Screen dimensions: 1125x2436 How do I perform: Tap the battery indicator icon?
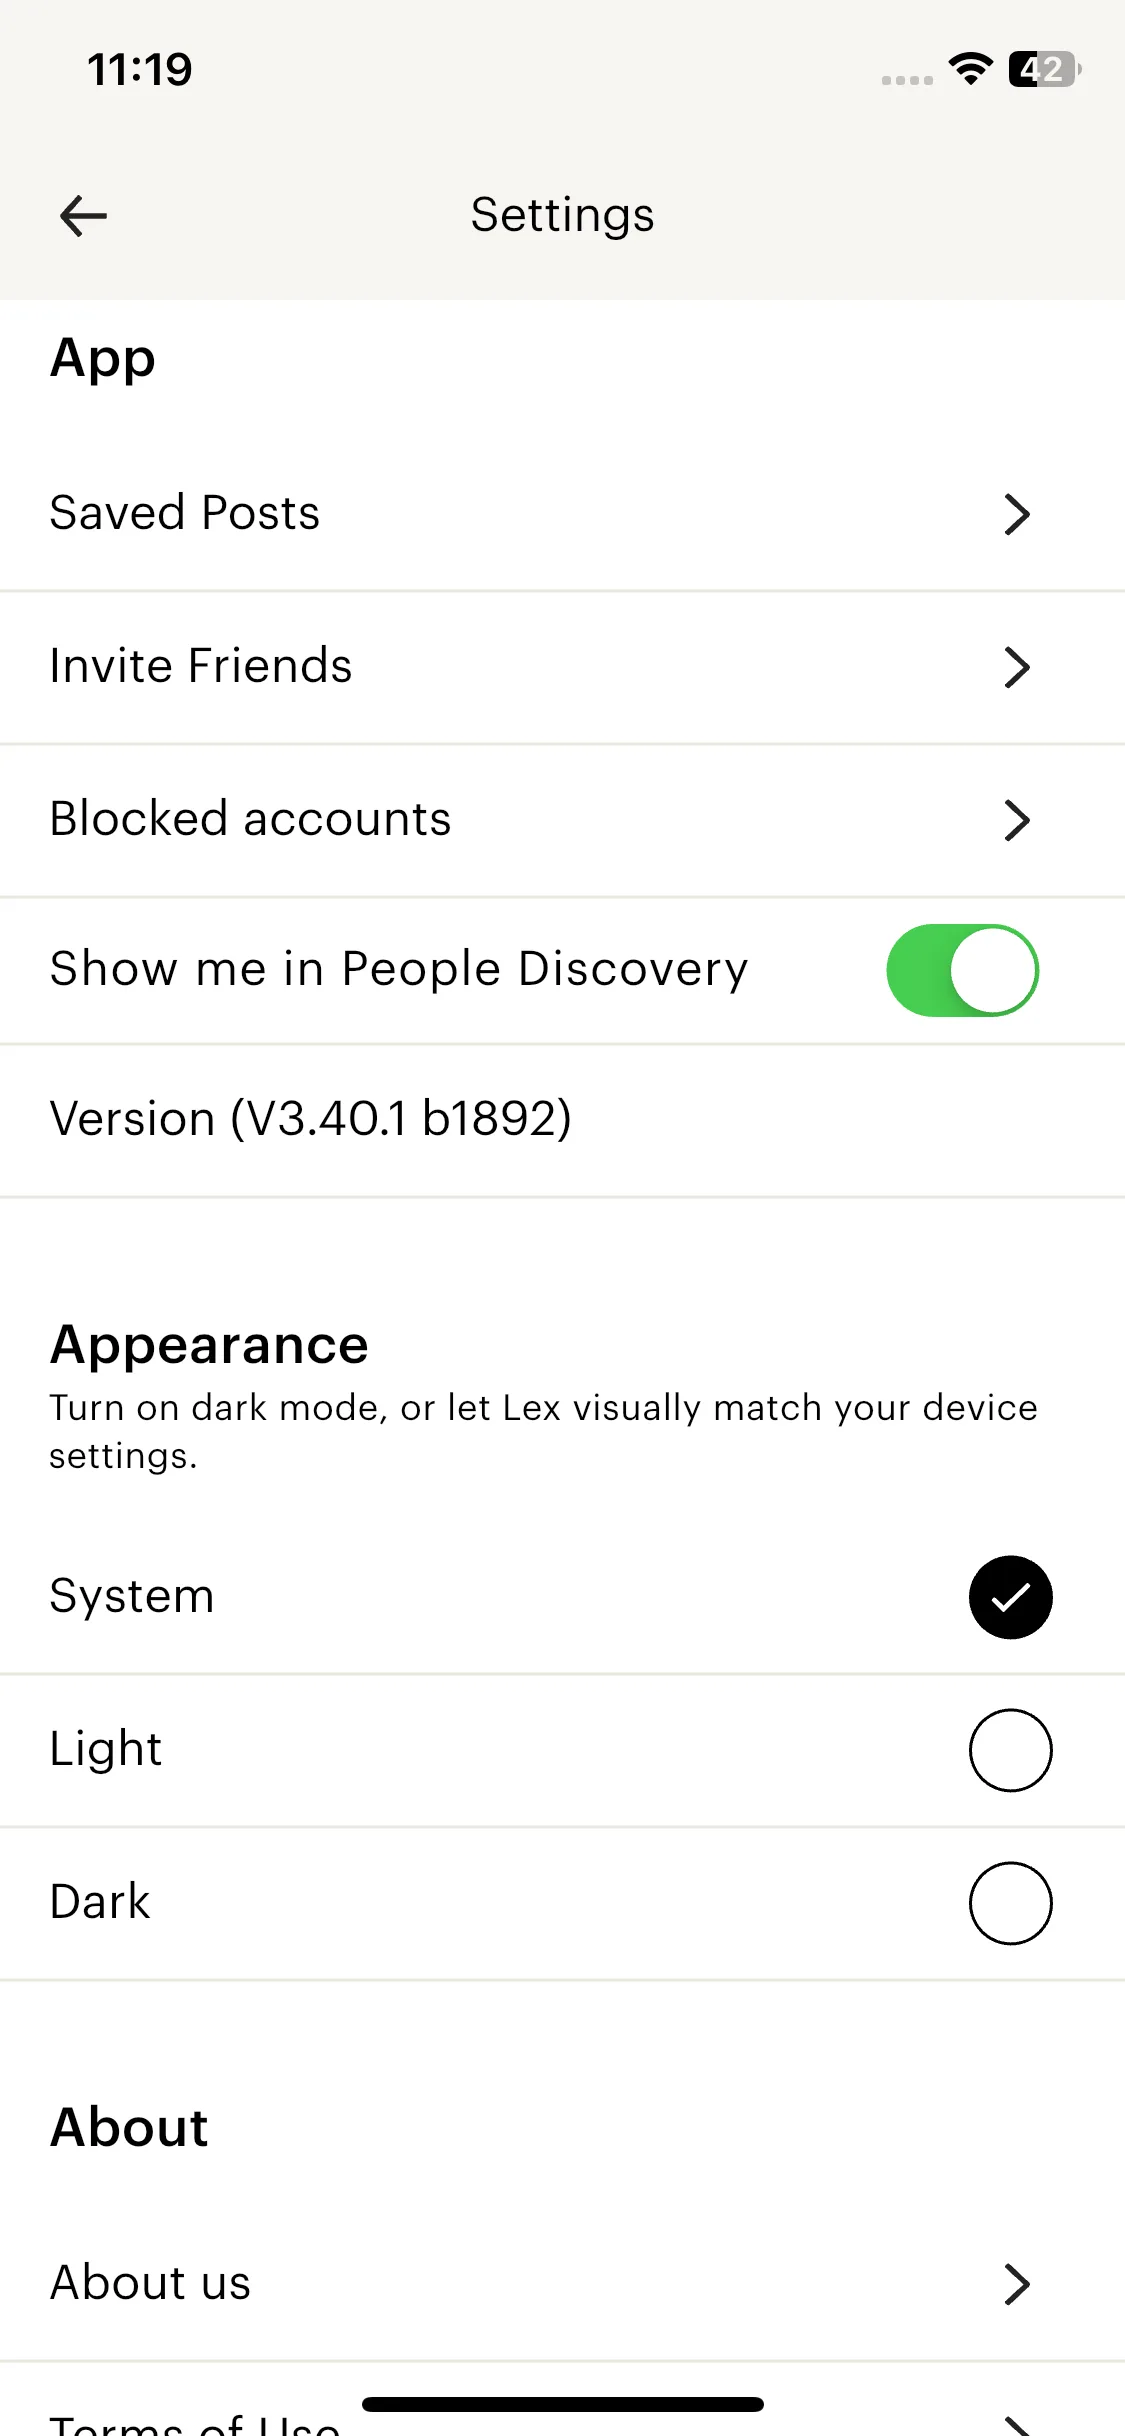(1044, 69)
